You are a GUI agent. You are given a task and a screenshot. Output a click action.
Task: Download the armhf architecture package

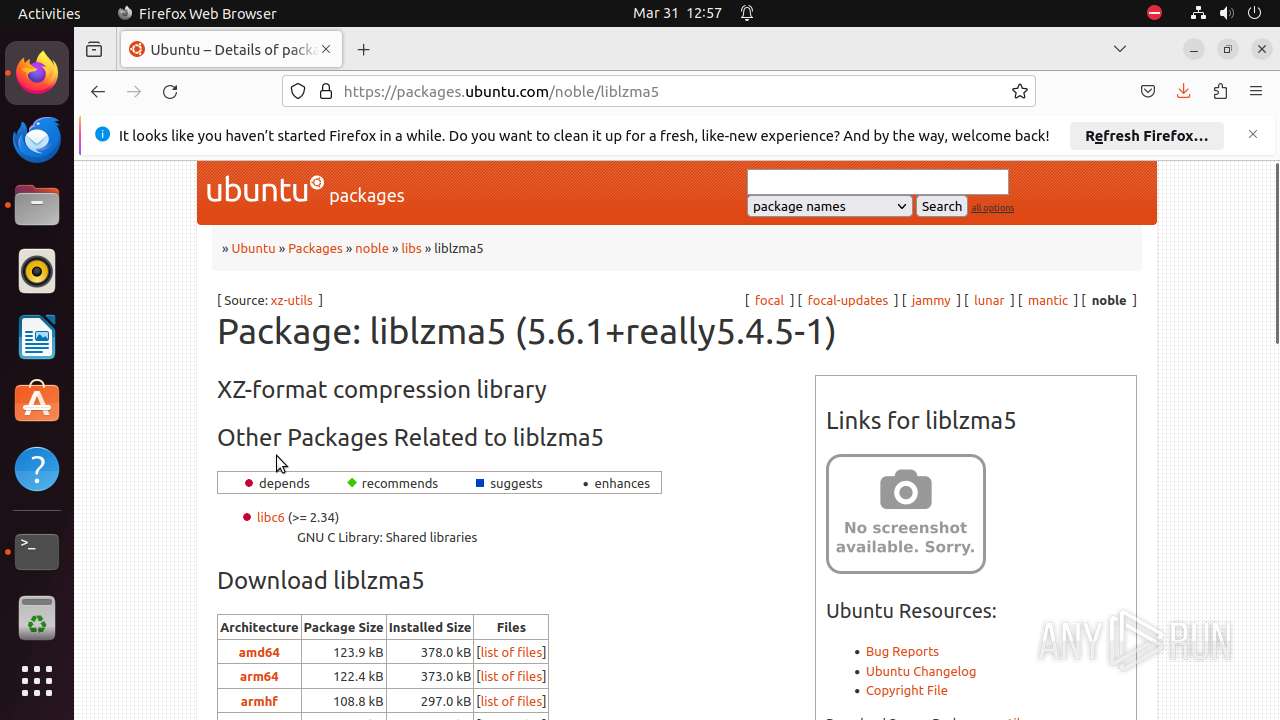point(259,701)
